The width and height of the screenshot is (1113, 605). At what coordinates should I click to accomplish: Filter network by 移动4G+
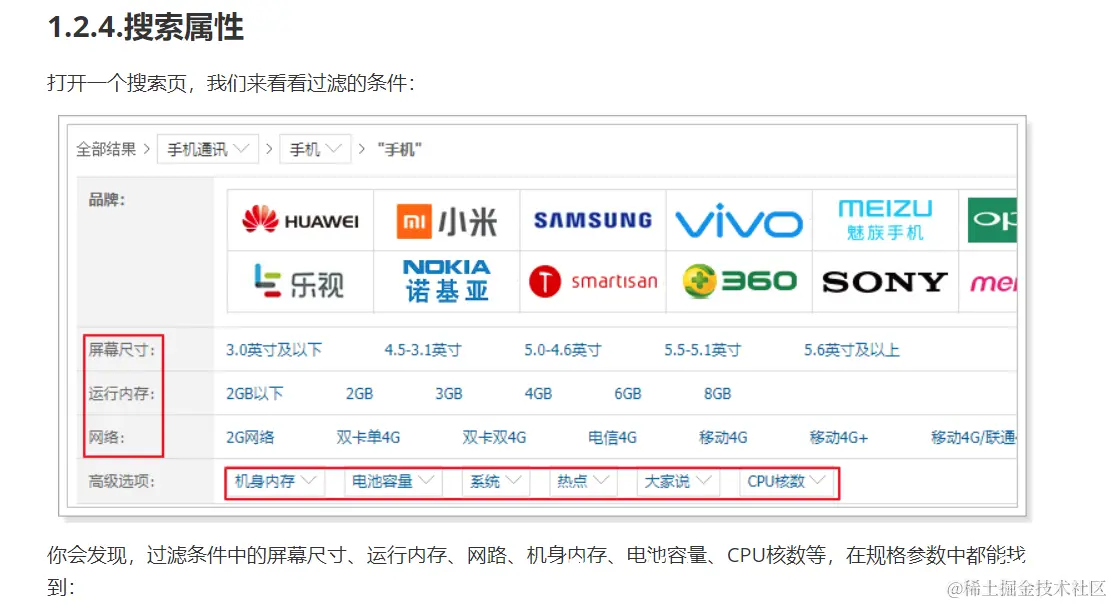coord(838,437)
